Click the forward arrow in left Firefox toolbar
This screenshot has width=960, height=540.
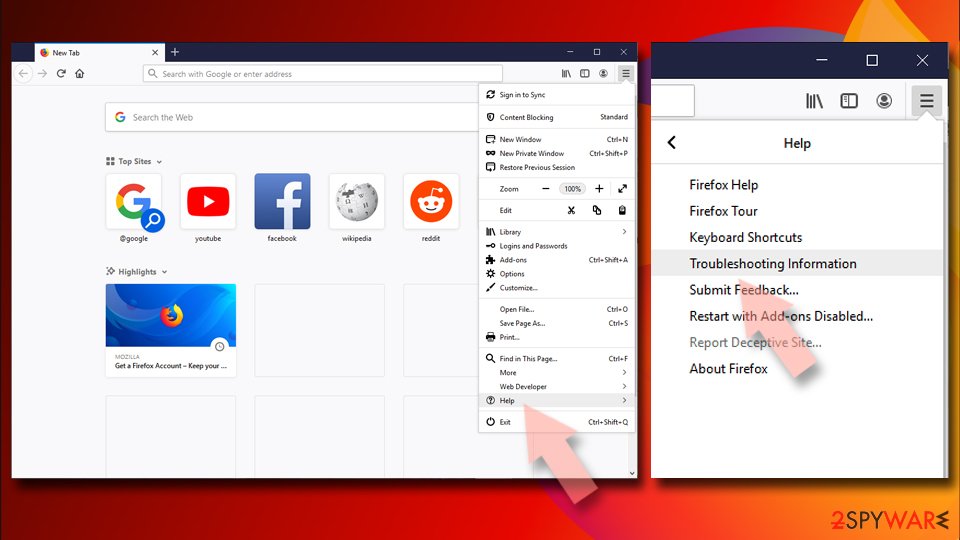[42, 73]
